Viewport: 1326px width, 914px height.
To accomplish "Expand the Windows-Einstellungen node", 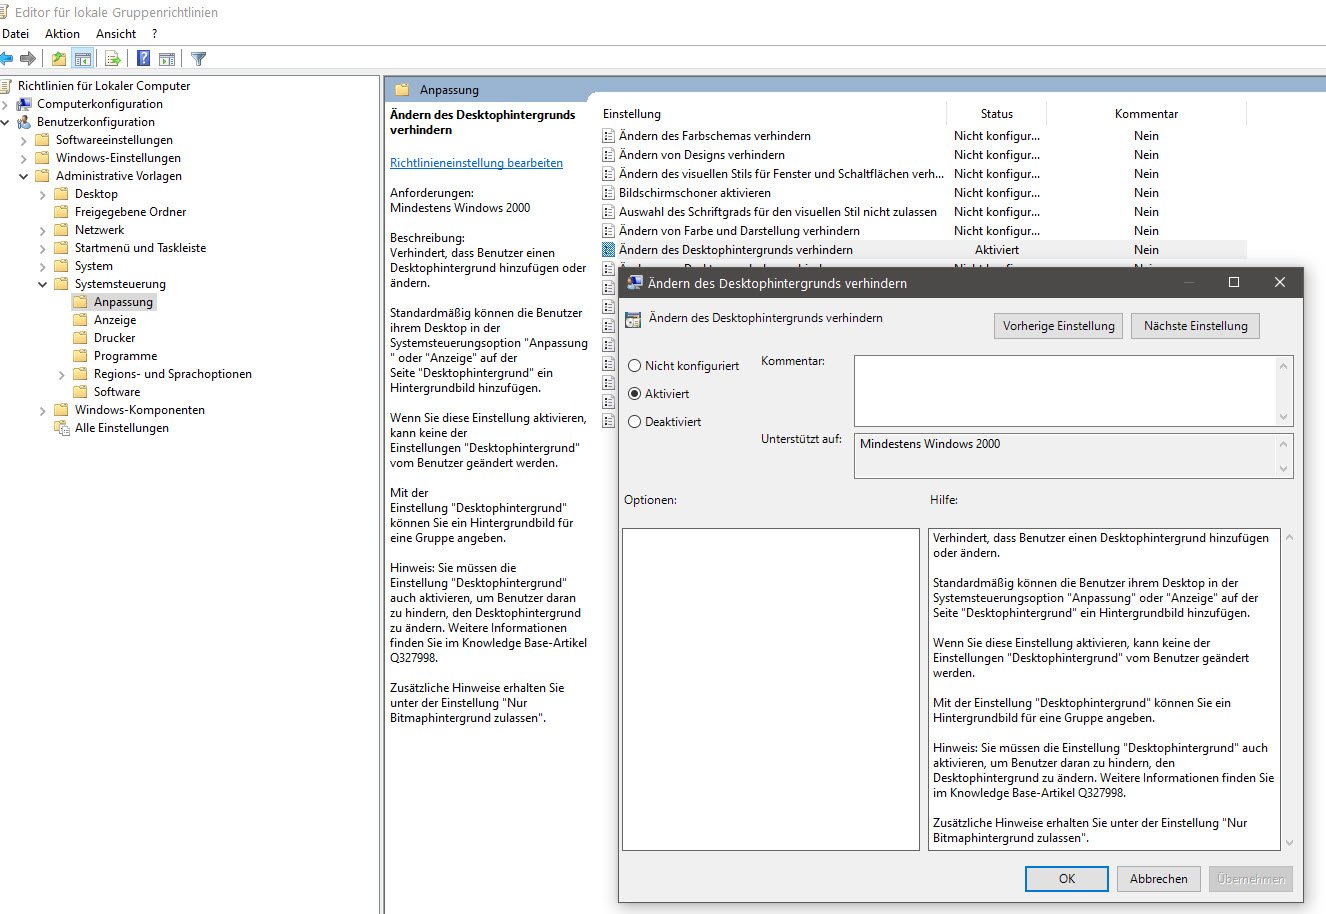I will (x=24, y=158).
